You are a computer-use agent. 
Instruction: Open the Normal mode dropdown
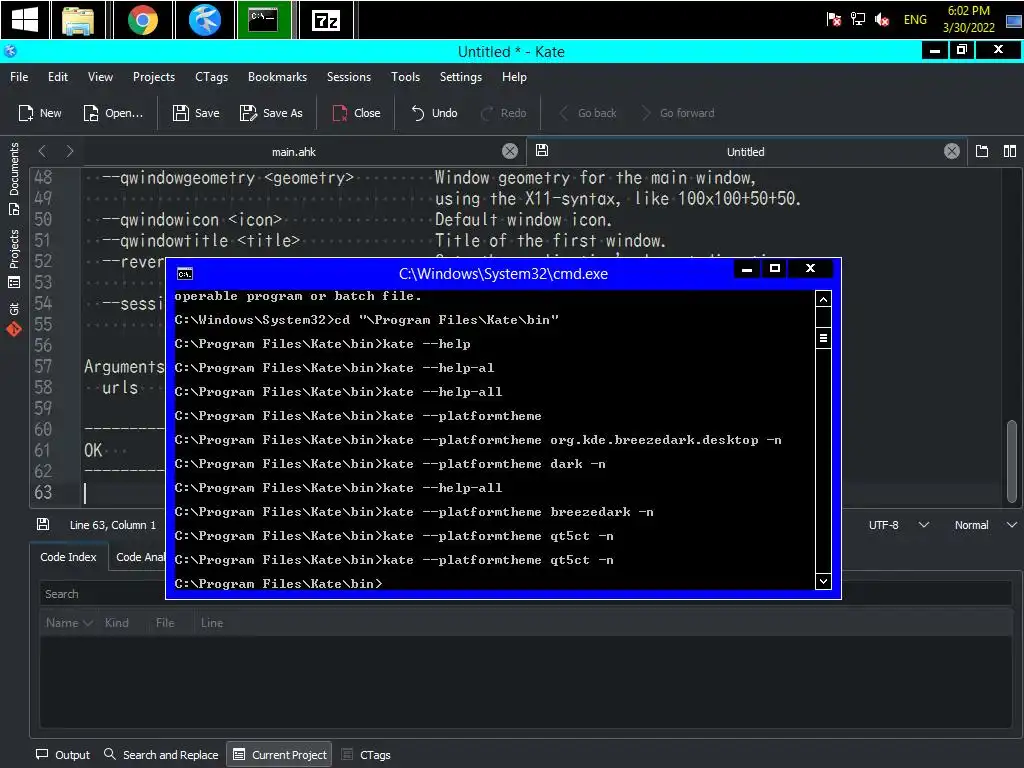pyautogui.click(x=985, y=525)
